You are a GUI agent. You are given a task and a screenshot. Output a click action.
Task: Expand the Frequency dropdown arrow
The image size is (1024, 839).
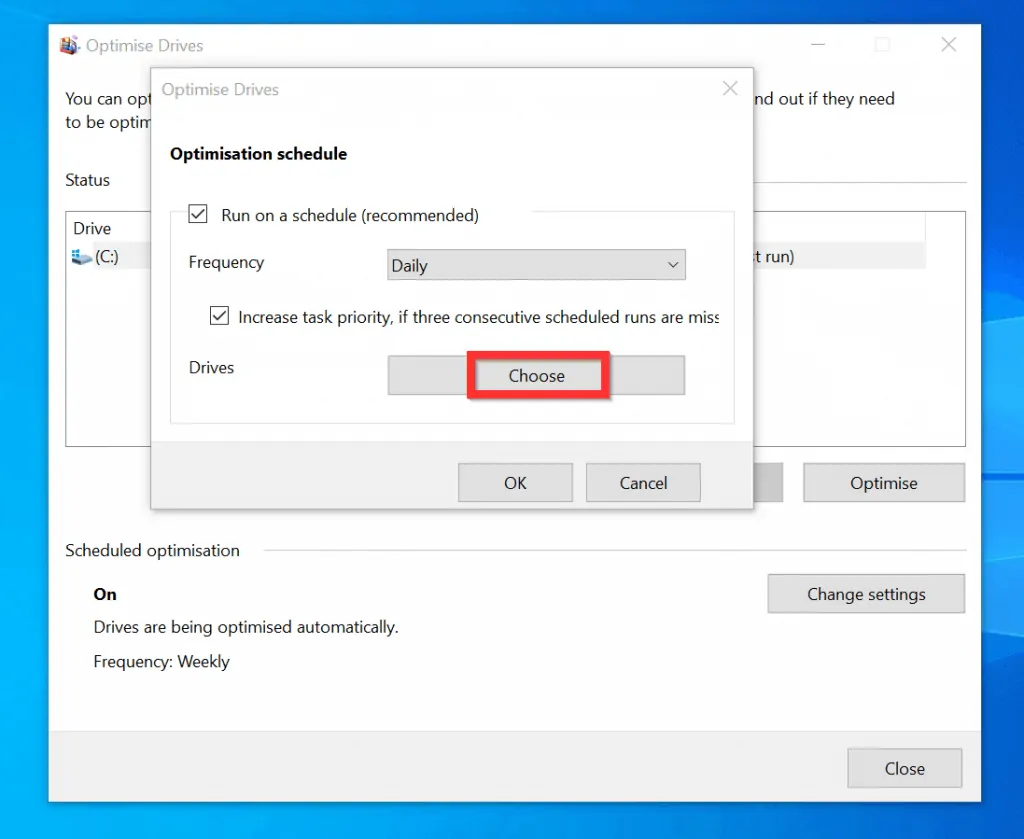(x=674, y=265)
